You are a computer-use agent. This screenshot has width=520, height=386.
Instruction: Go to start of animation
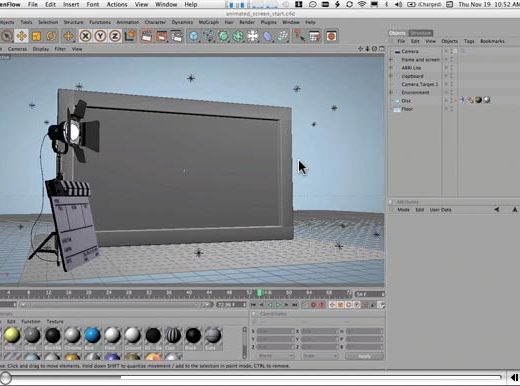click(x=253, y=305)
